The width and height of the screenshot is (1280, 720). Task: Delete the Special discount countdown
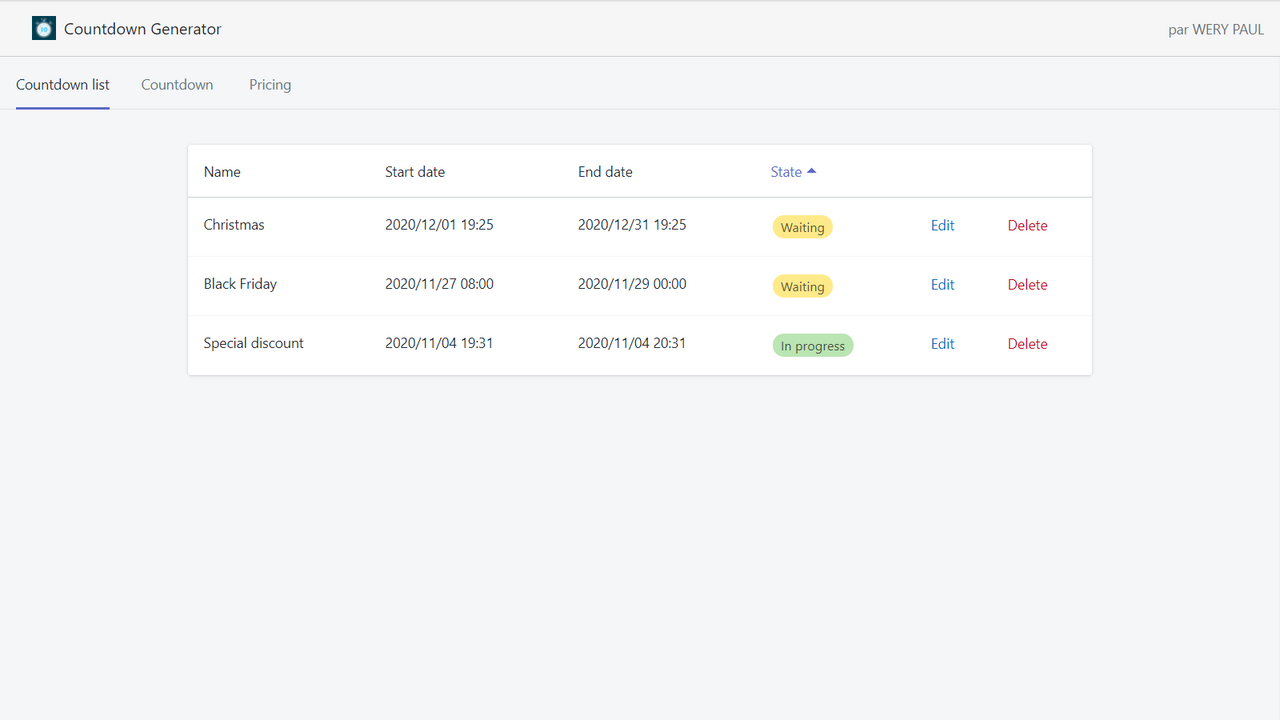point(1027,344)
